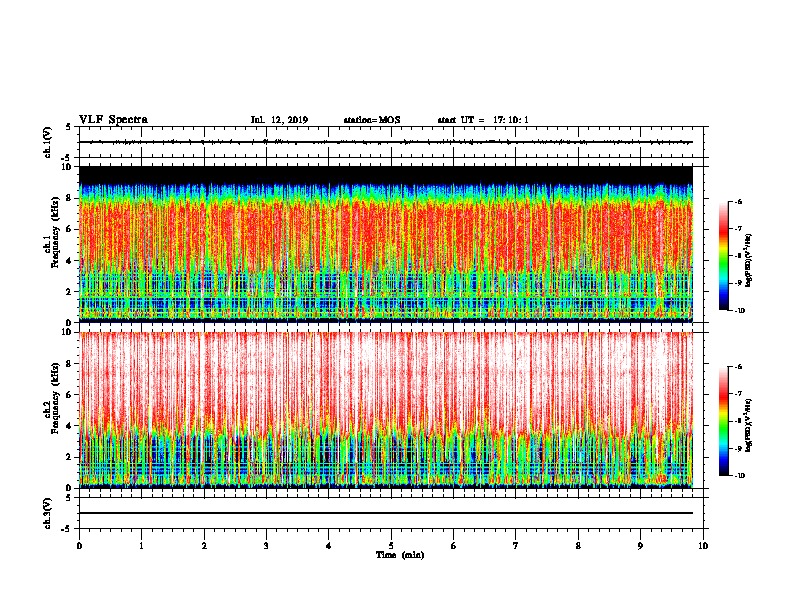Click the ch.2 color bar's log(PSD) label
Image resolution: width=792 pixels, height=612 pixels.
(x=749, y=426)
